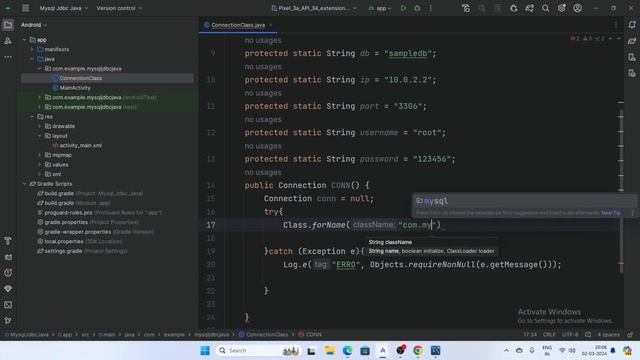Viewport: 640px width, 360px height.
Task: Collapse the java folder
Action: pos(32,59)
